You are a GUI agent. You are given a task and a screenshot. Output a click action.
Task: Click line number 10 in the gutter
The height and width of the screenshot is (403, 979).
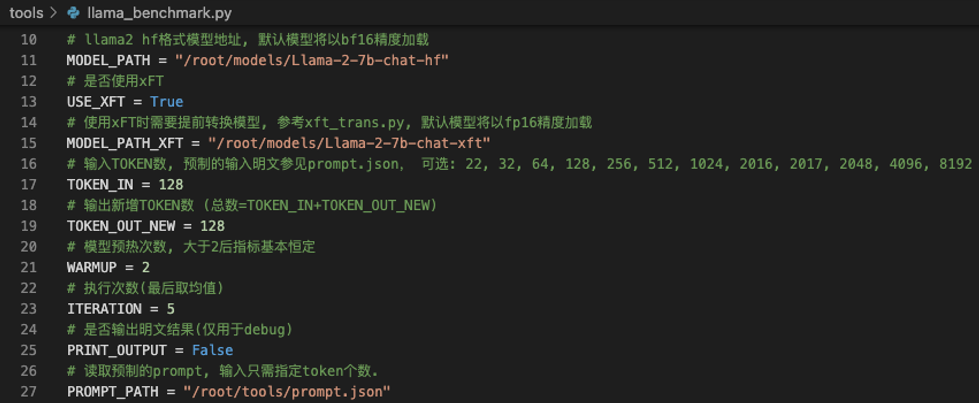(29, 40)
